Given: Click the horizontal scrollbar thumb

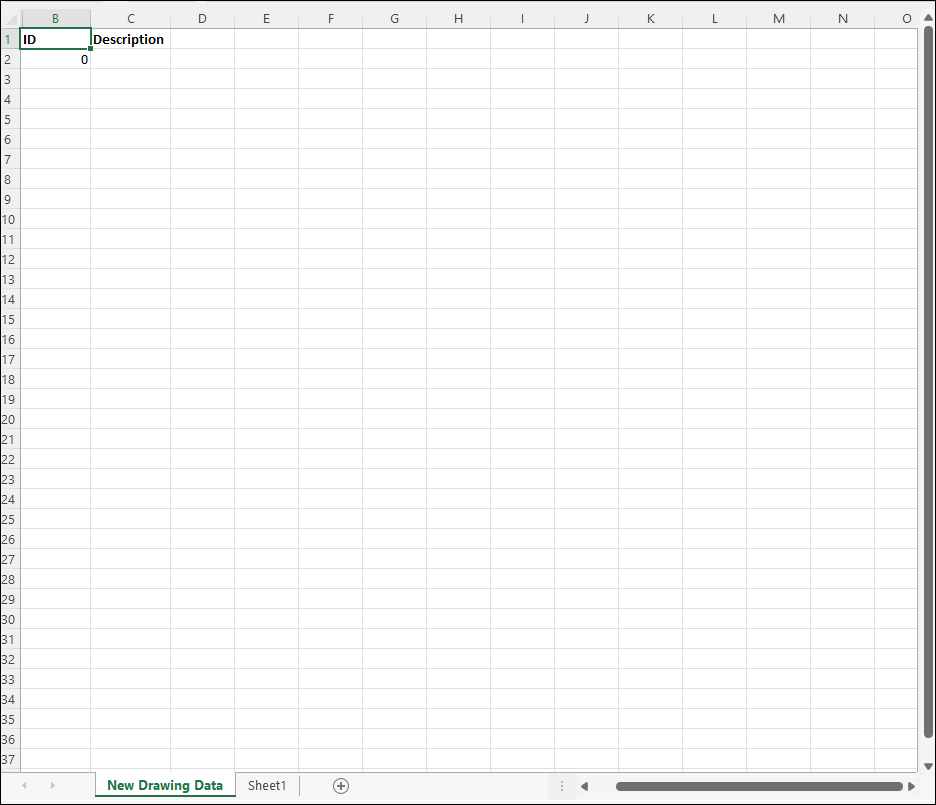Looking at the screenshot, I should [758, 786].
